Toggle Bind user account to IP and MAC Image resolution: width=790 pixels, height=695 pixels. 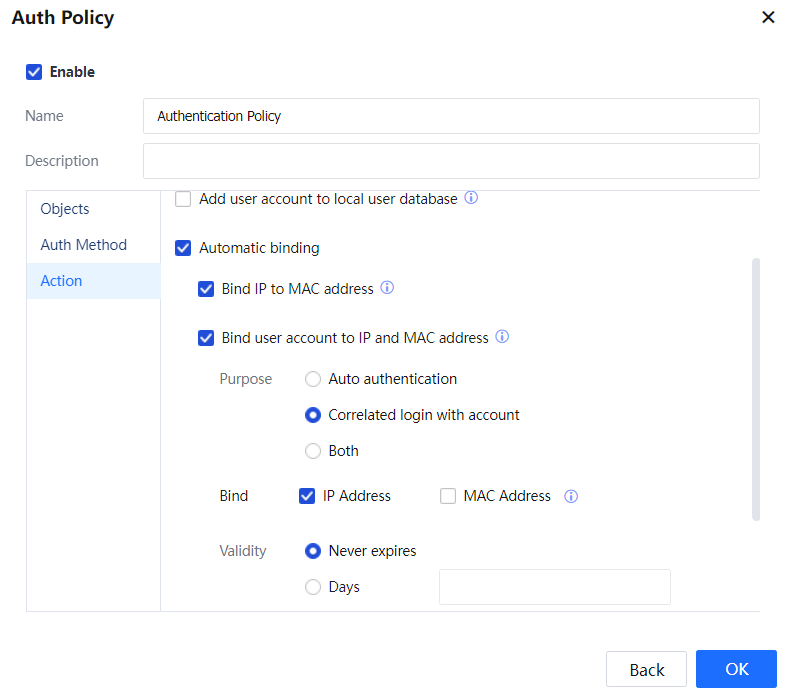click(206, 338)
